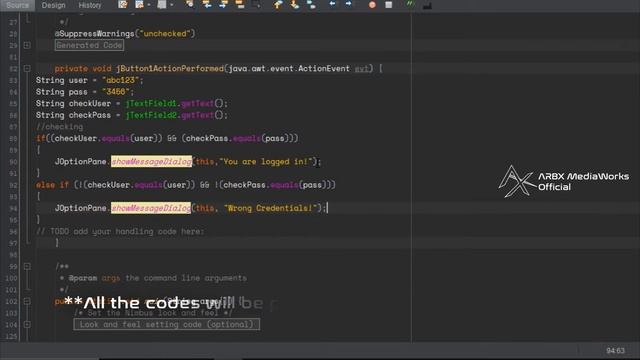Click the Forward navigation toolbar icon
The width and height of the screenshot is (640, 360).
162,5
